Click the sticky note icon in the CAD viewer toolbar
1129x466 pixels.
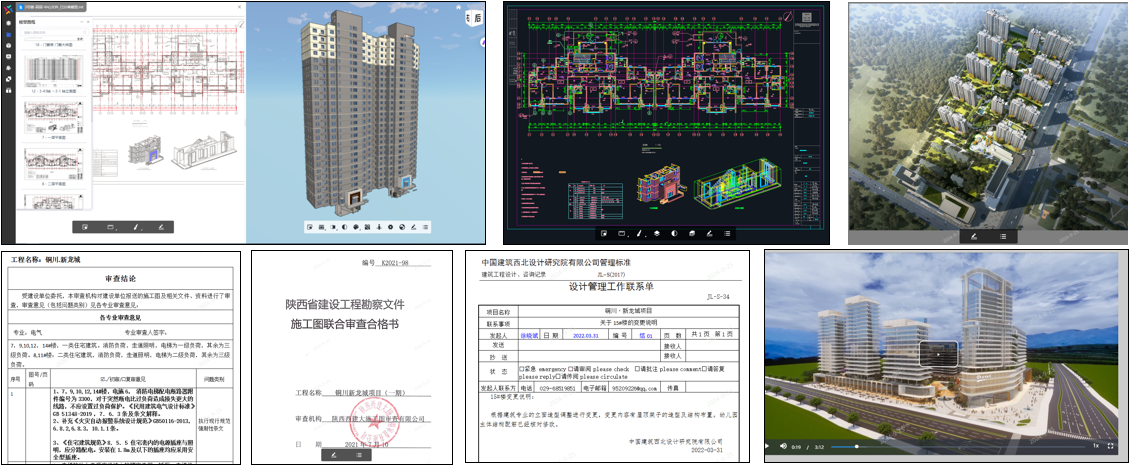click(604, 233)
